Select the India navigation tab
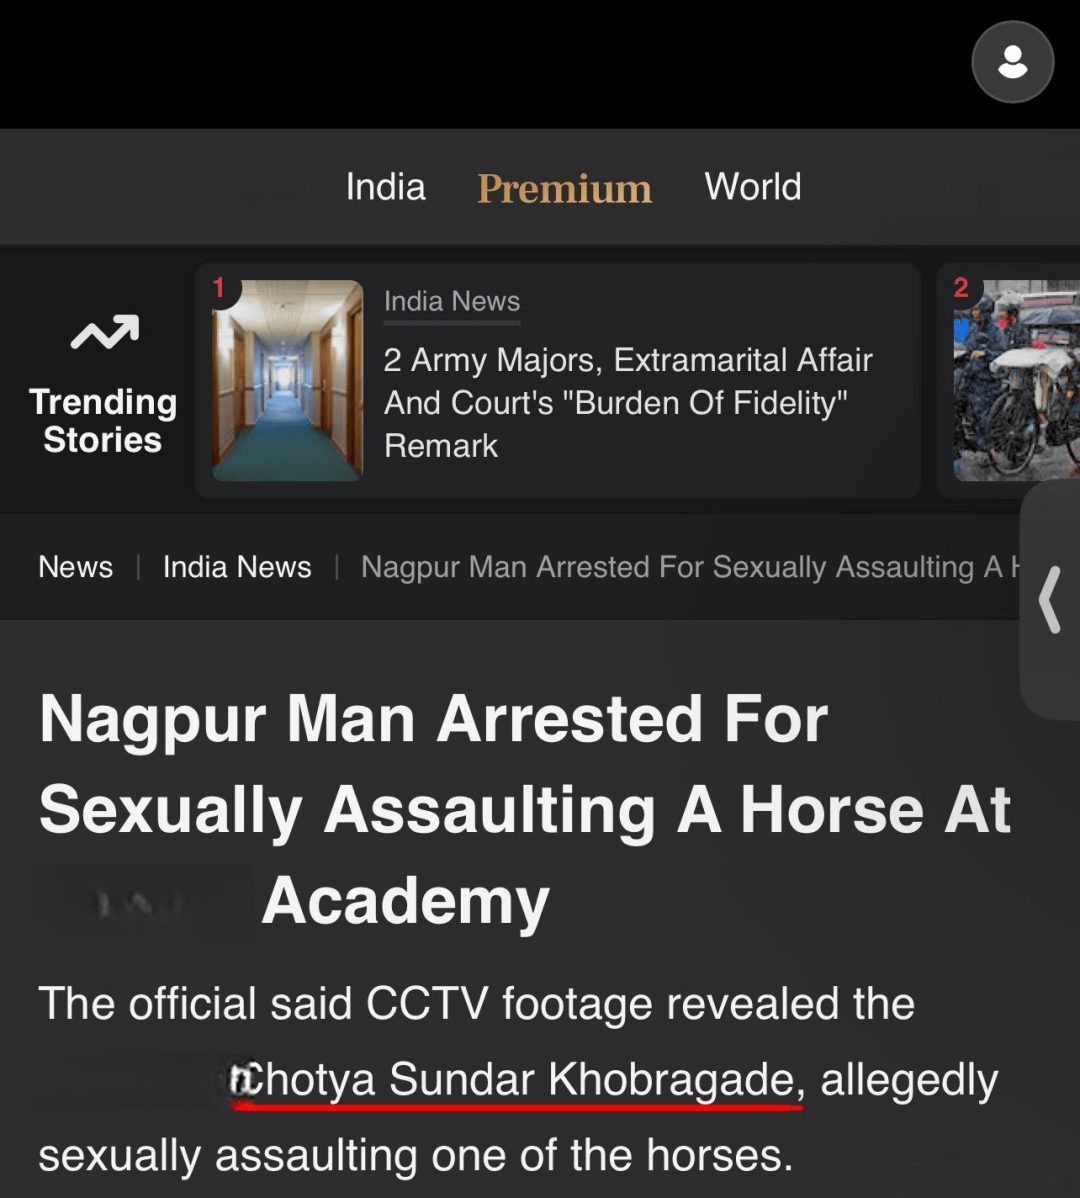This screenshot has height=1198, width=1080. [385, 187]
